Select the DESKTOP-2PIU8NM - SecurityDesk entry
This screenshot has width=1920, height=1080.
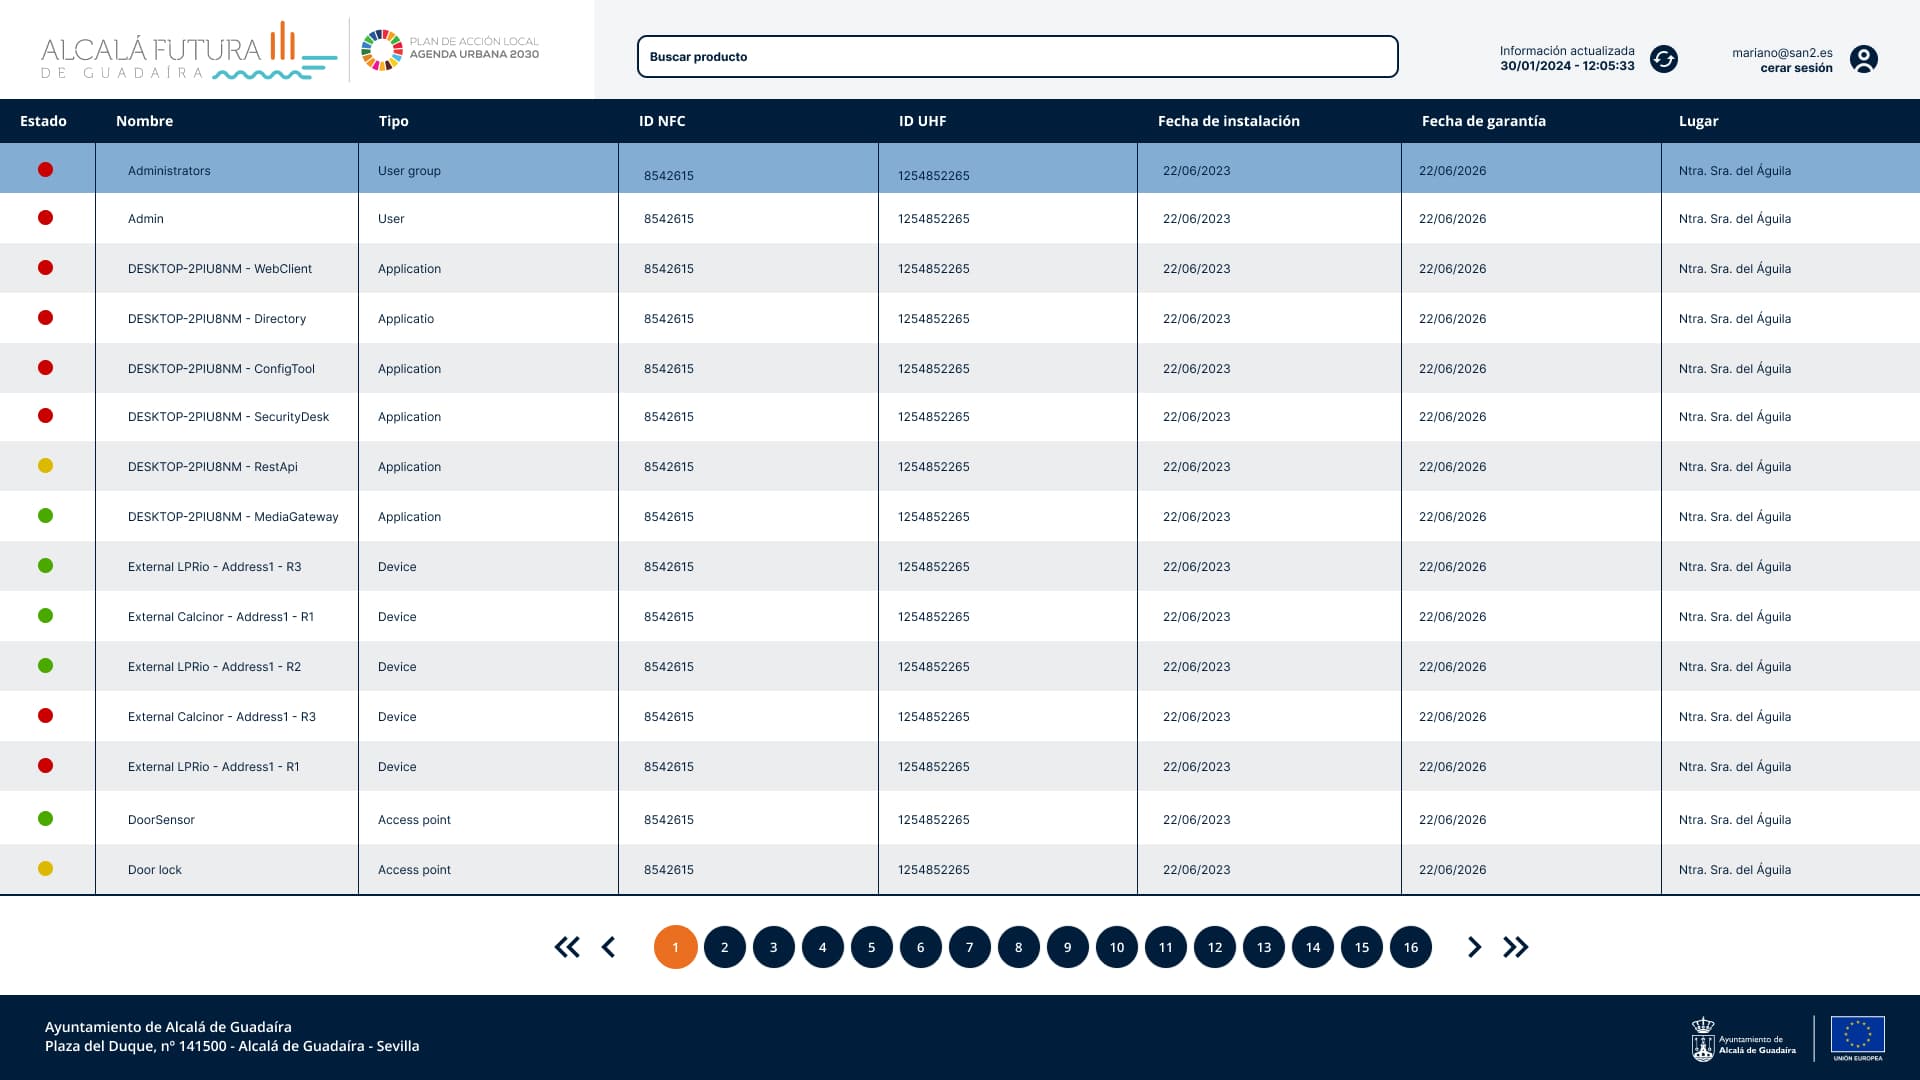(228, 417)
